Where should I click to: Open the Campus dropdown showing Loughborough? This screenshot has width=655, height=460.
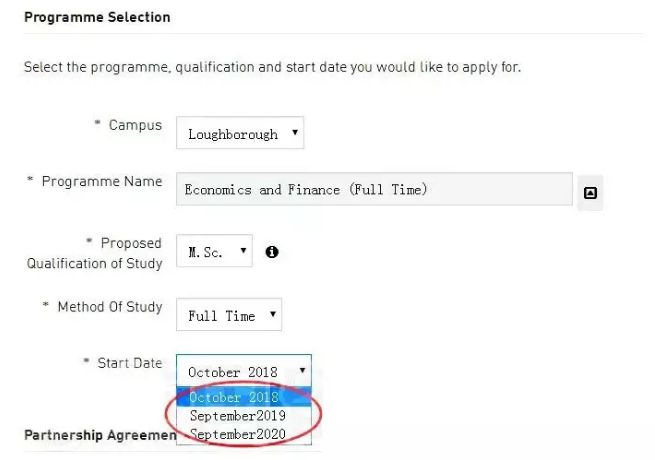pos(240,133)
